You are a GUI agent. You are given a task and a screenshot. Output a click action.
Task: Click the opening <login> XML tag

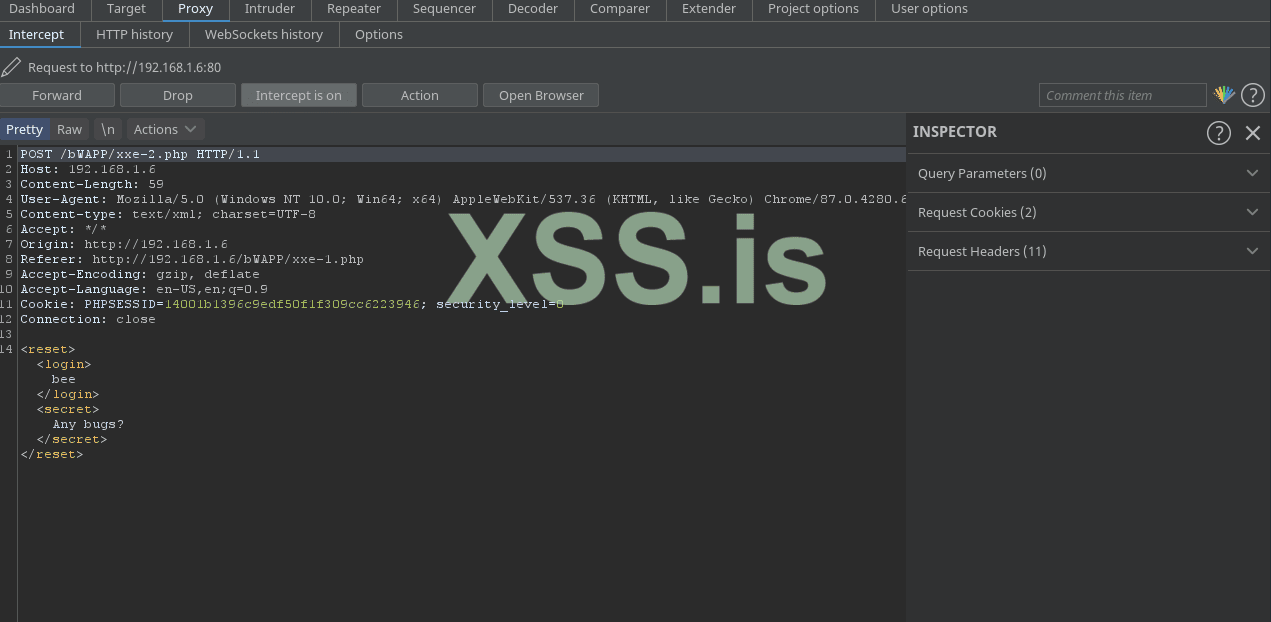64,364
